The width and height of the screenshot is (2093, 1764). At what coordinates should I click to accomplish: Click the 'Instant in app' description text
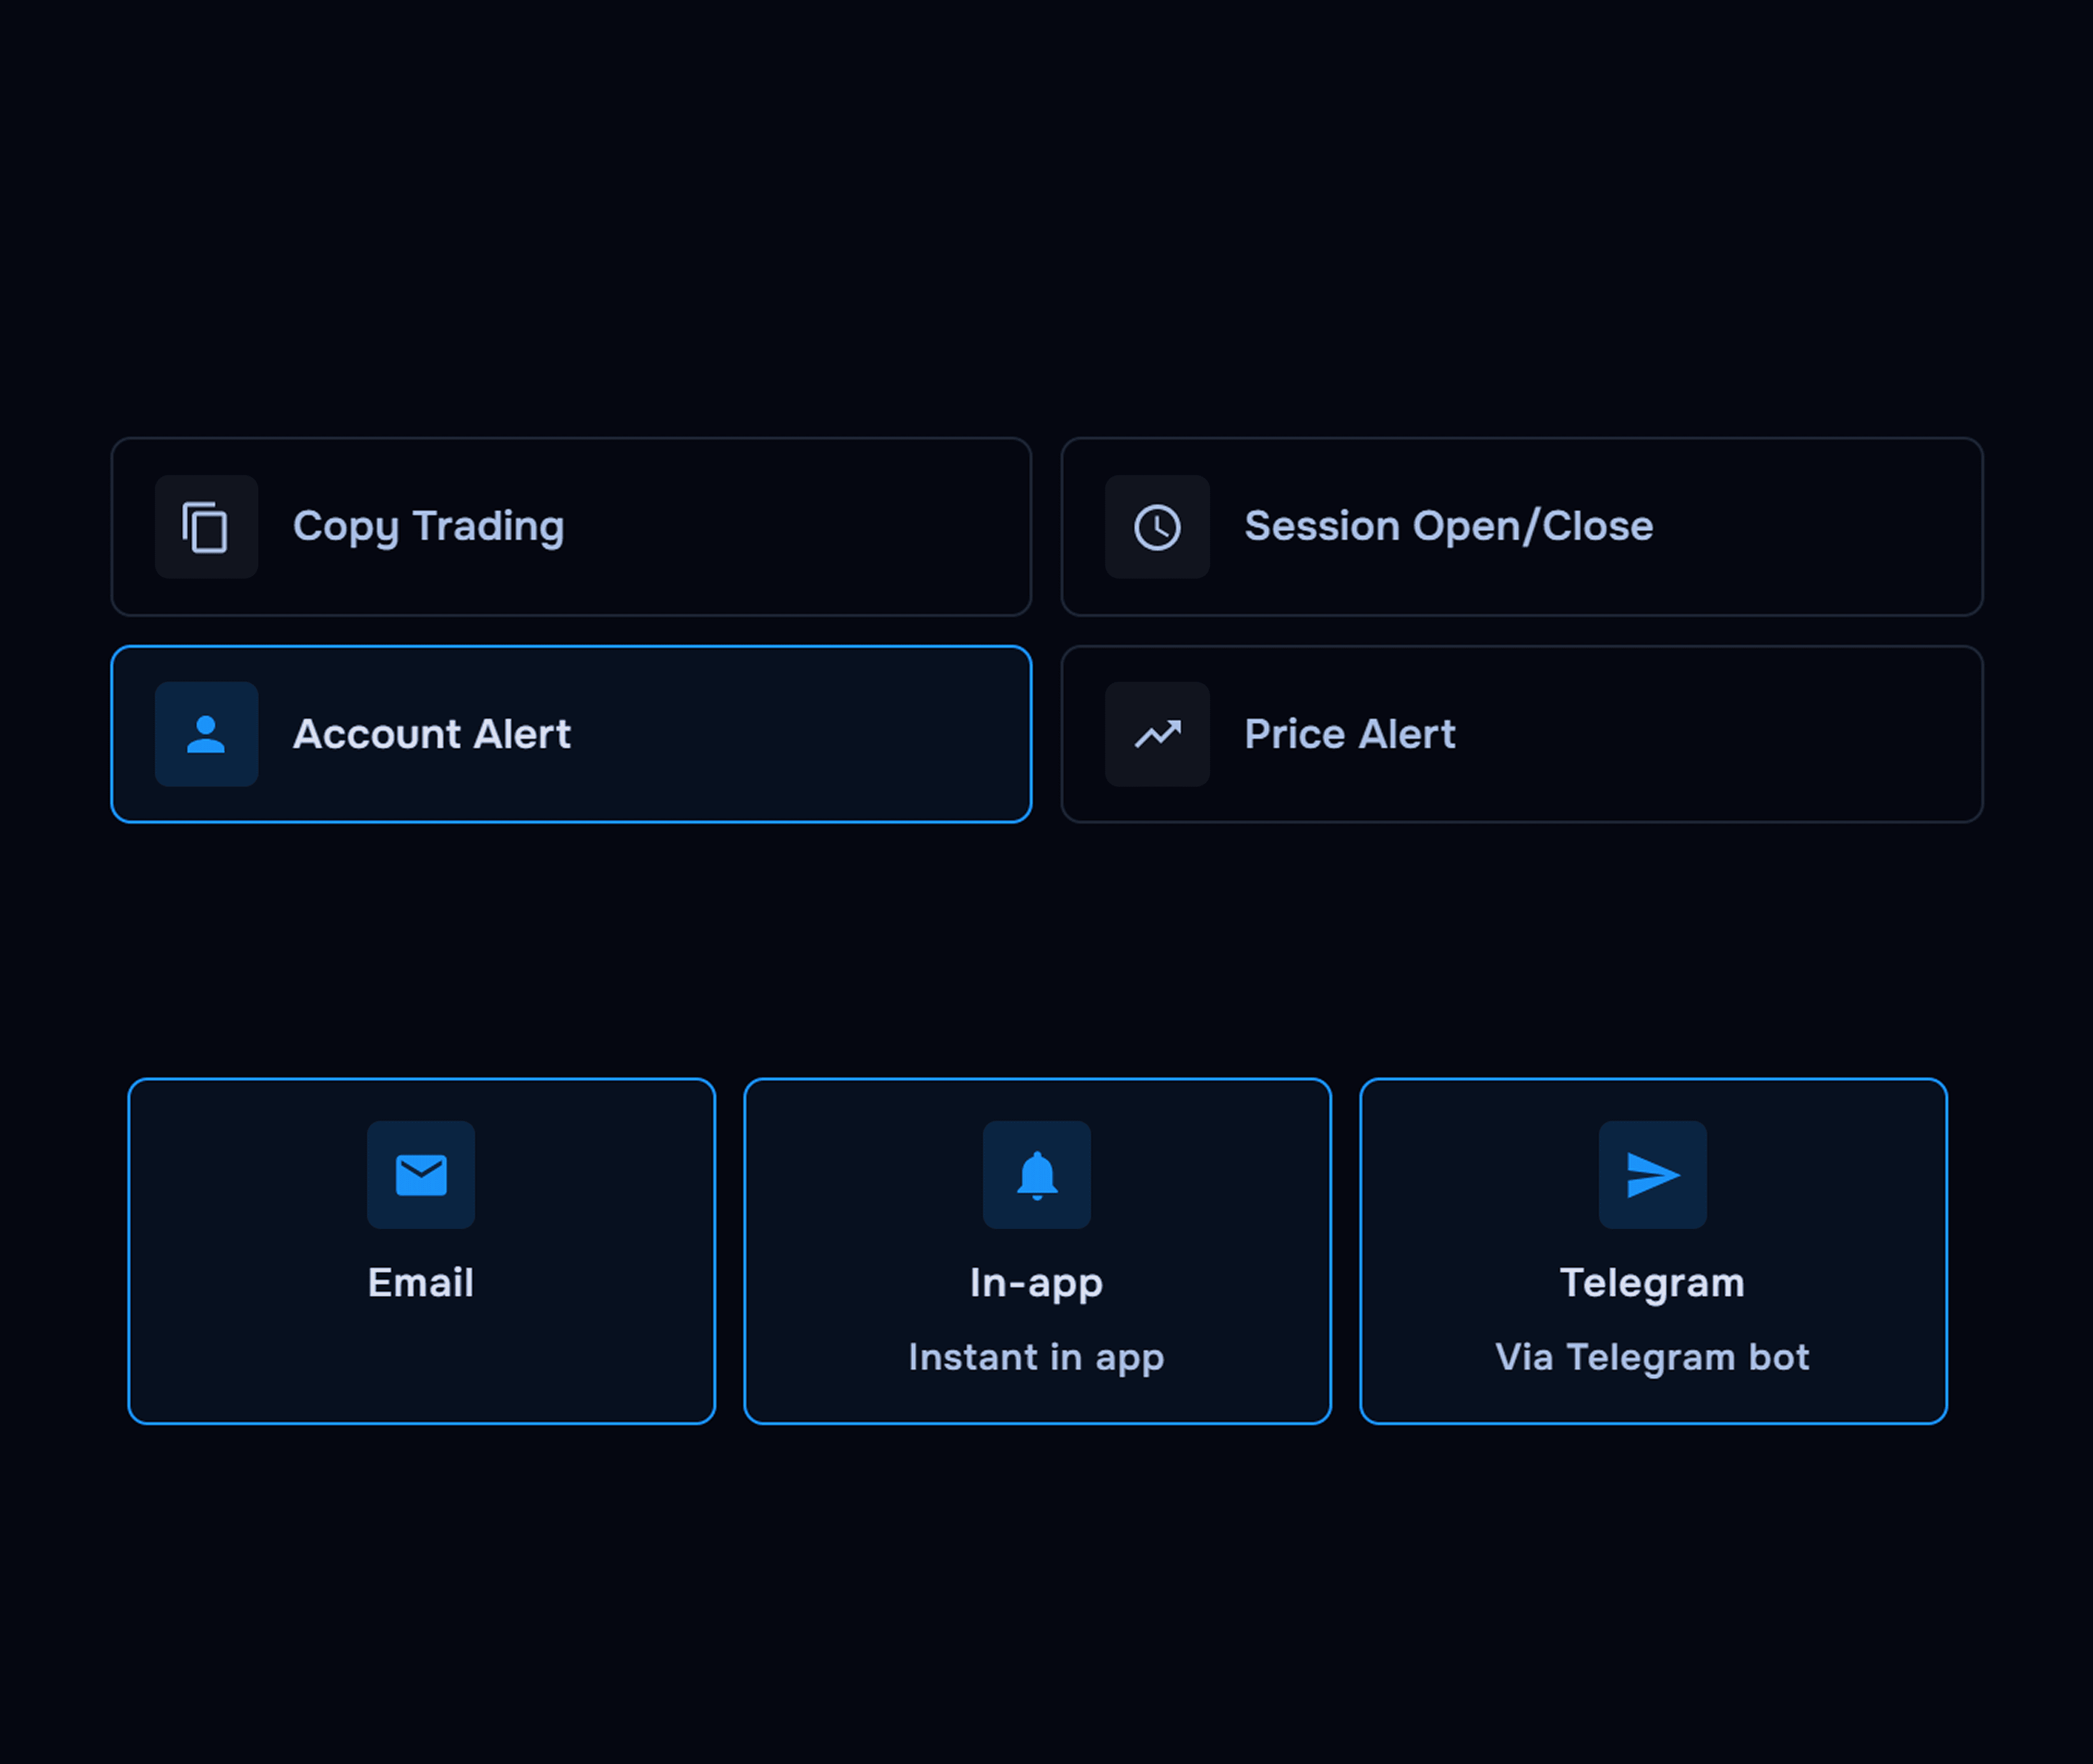pos(1037,1357)
